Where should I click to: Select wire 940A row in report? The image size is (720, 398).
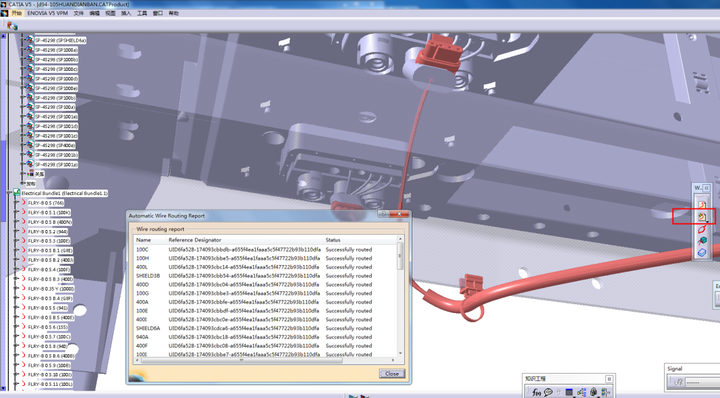(265, 337)
